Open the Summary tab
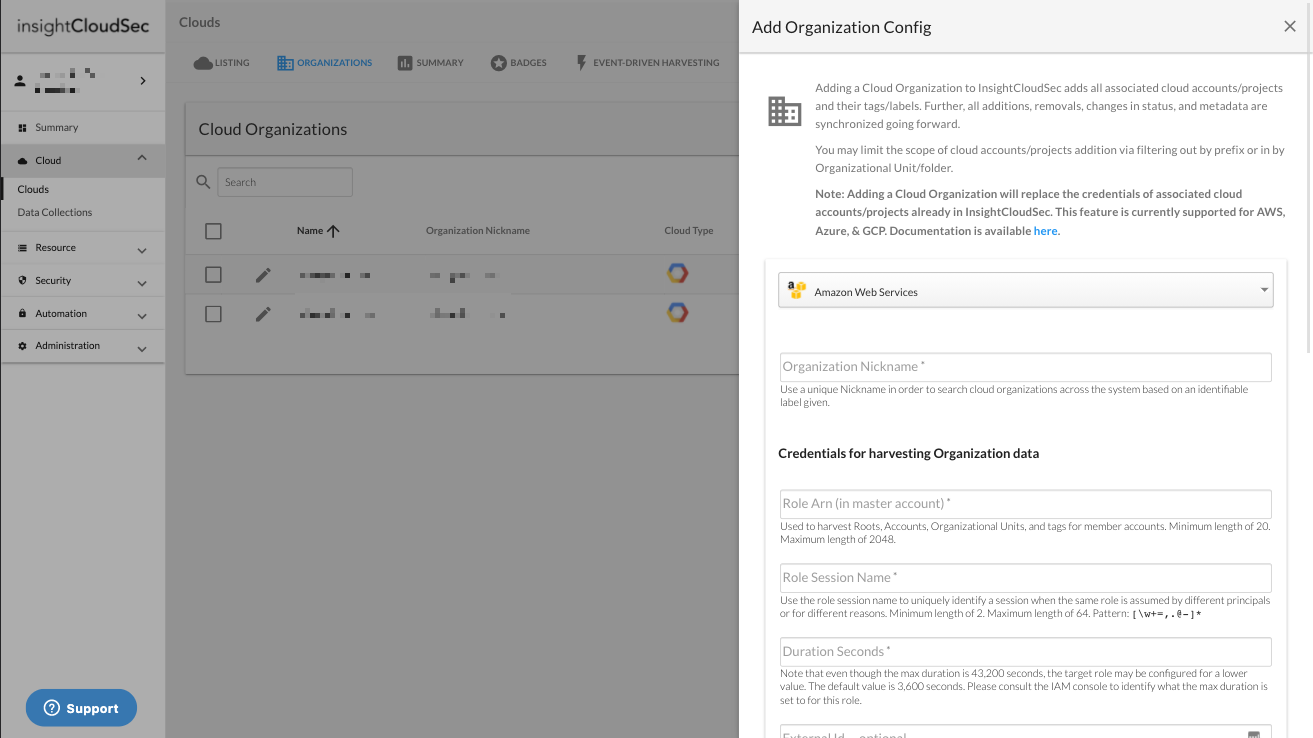This screenshot has width=1313, height=738. click(430, 63)
